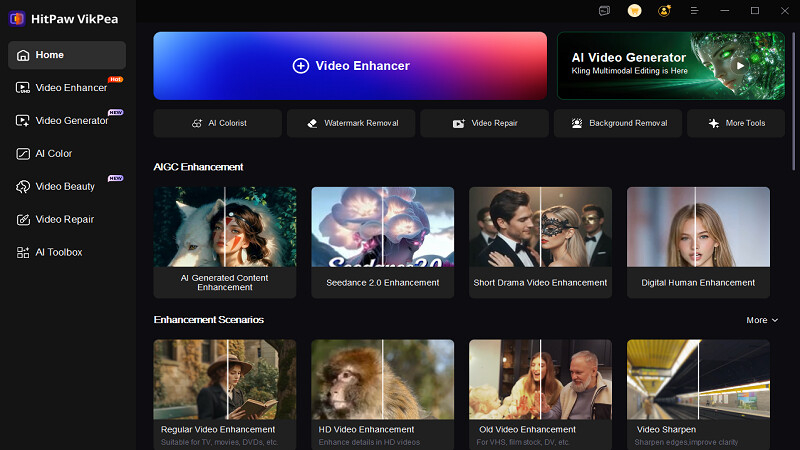The height and width of the screenshot is (450, 800).
Task: Click the Home house icon
Action: [x=23, y=55]
